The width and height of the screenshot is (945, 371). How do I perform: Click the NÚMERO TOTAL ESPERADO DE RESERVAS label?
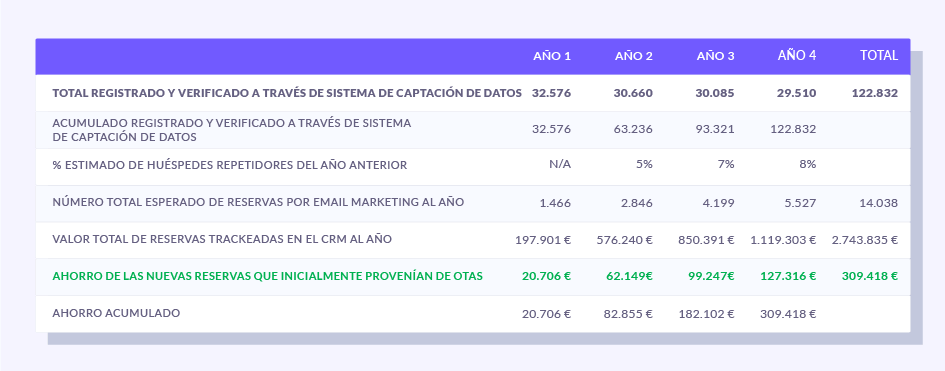(258, 202)
